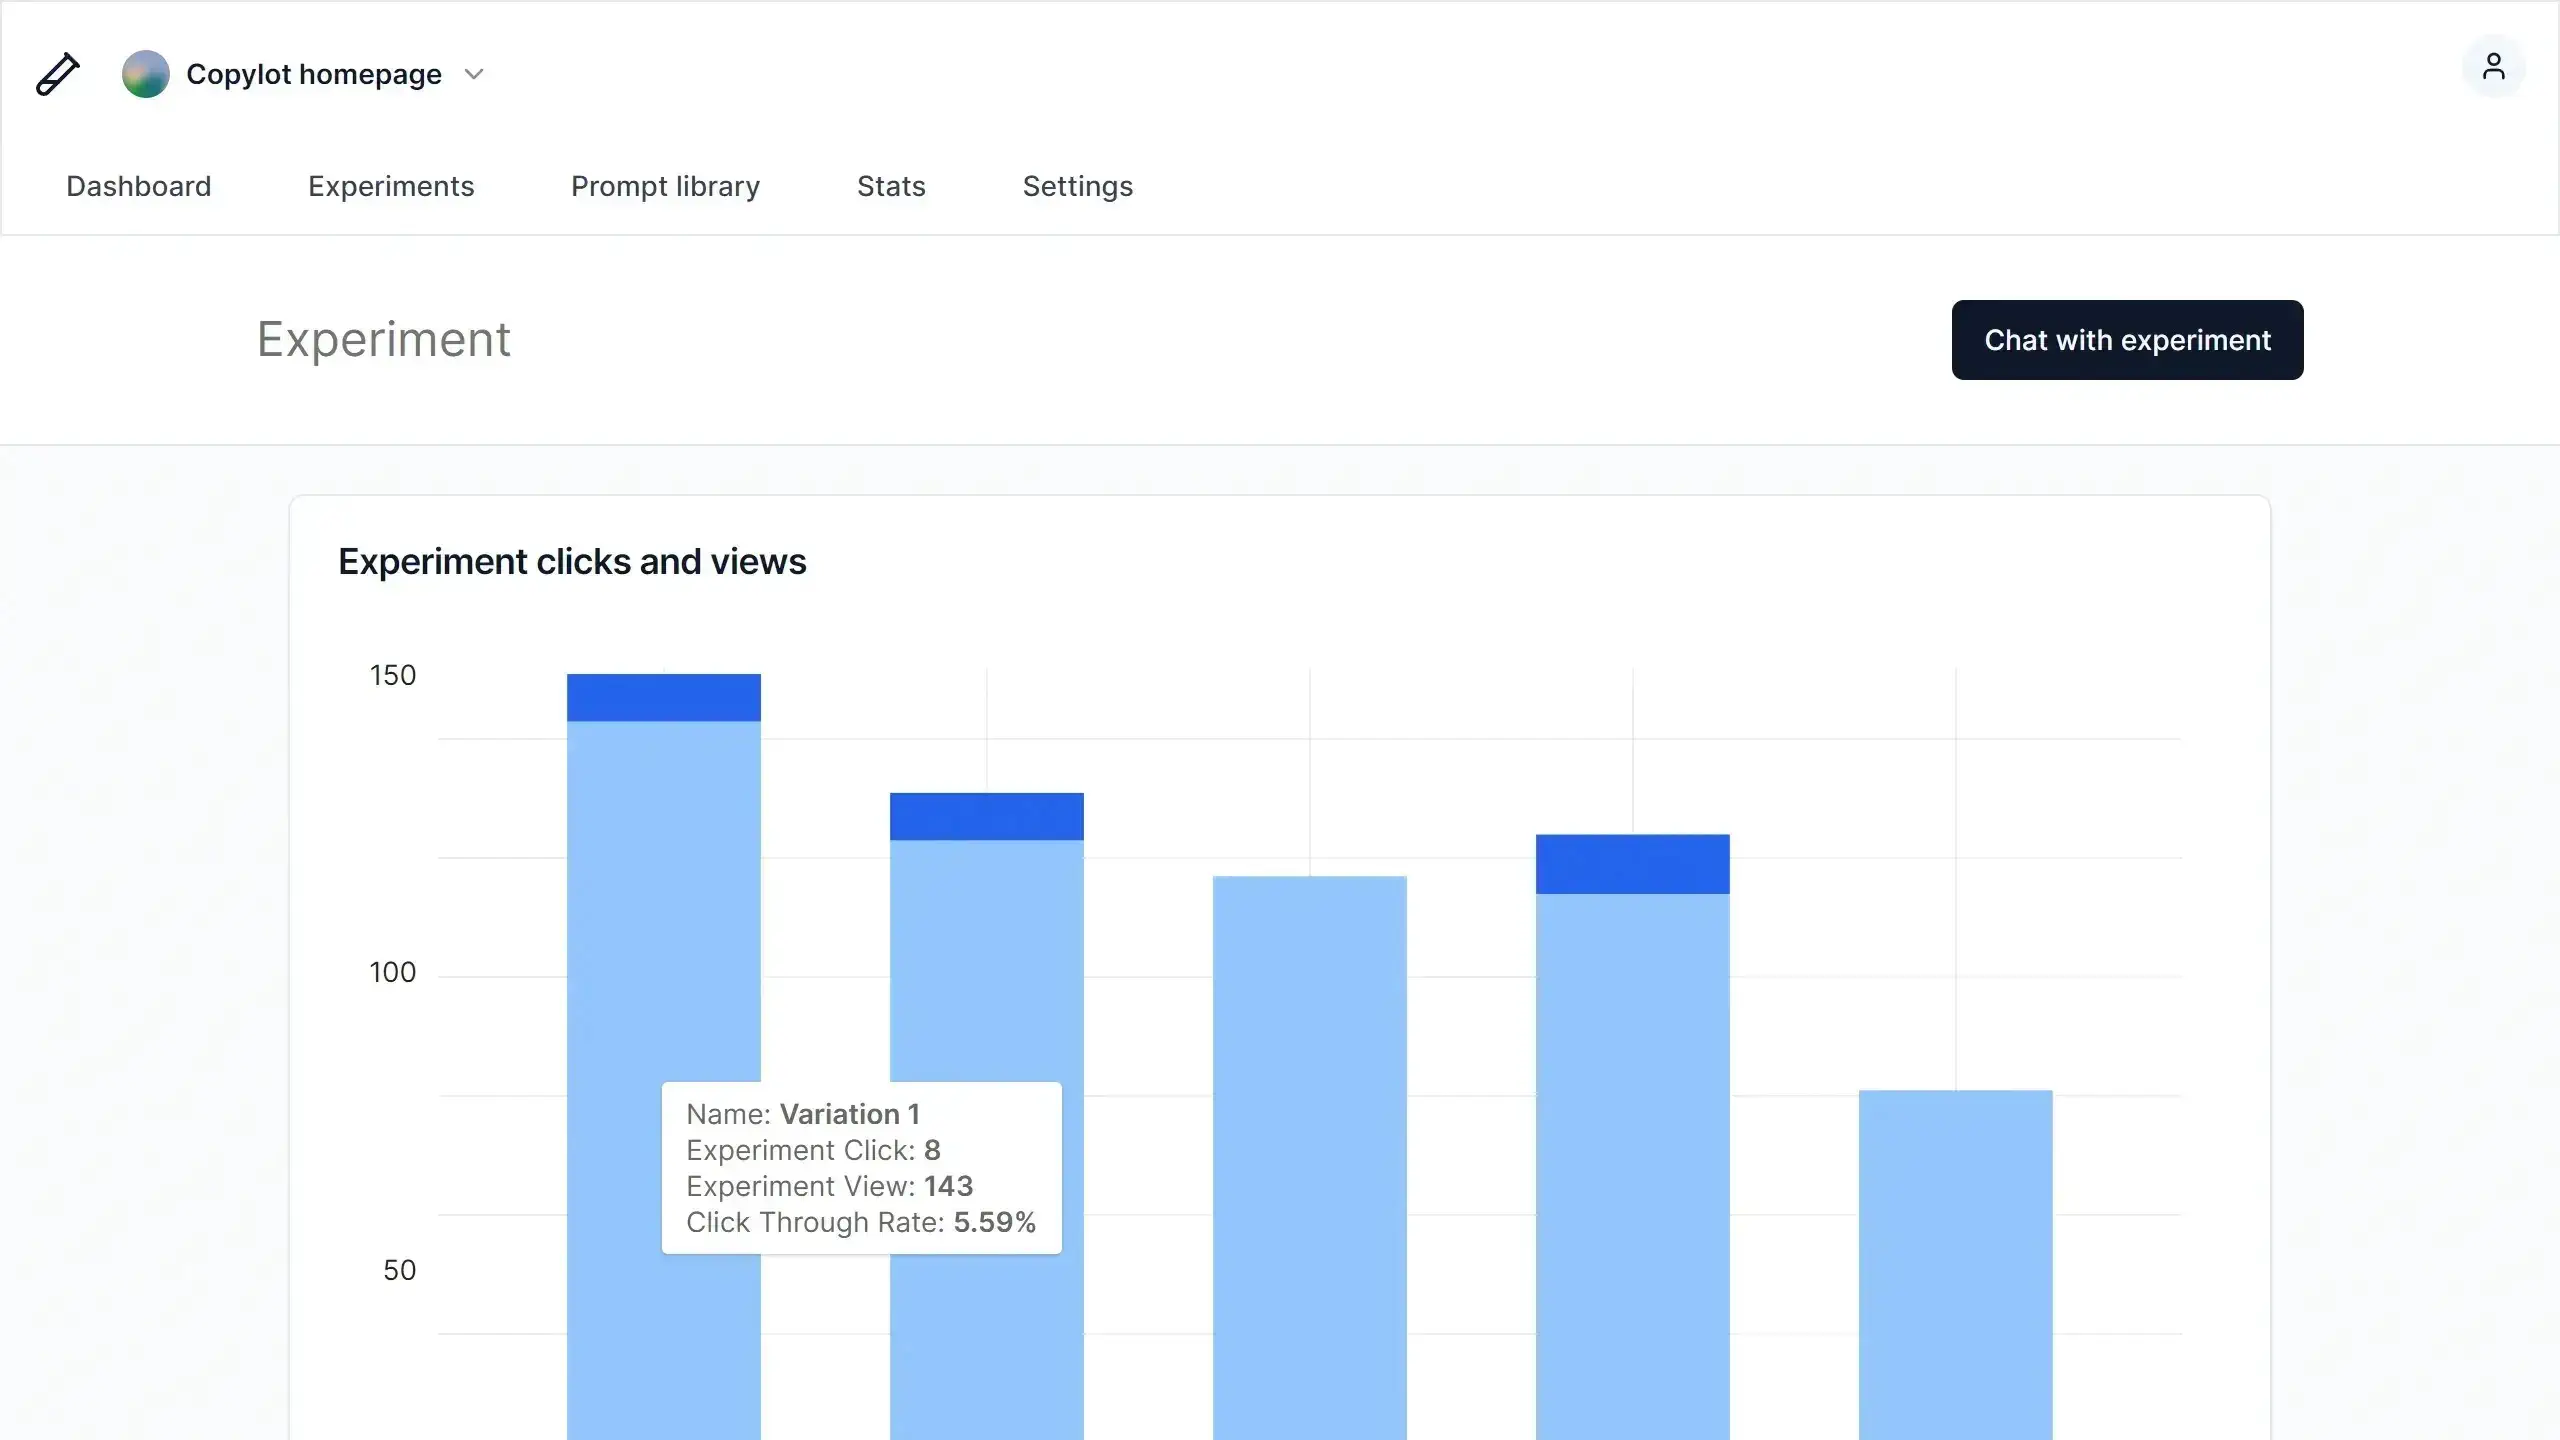
Task: Select the rightmost chart bar
Action: point(1953,1250)
